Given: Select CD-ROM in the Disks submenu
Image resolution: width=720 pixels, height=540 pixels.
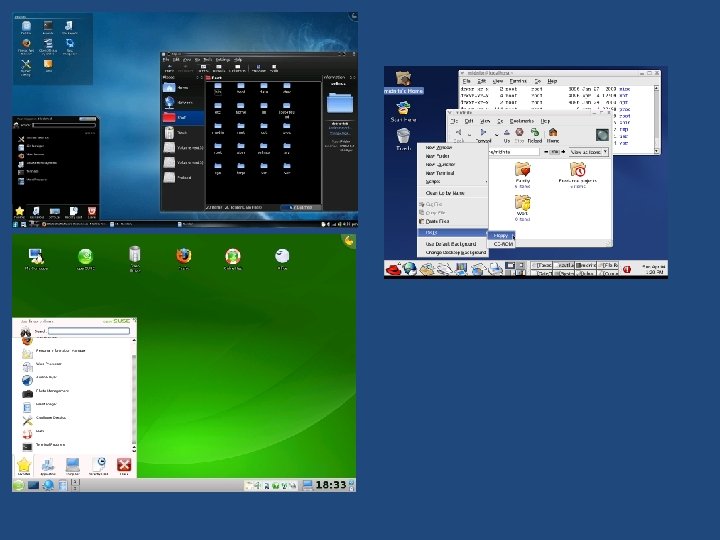Looking at the screenshot, I should [x=503, y=244].
